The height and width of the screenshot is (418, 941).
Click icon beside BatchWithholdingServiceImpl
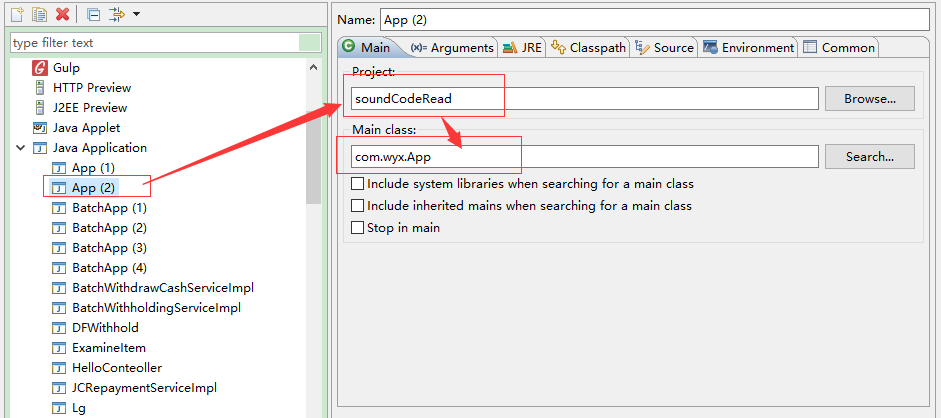click(x=59, y=308)
